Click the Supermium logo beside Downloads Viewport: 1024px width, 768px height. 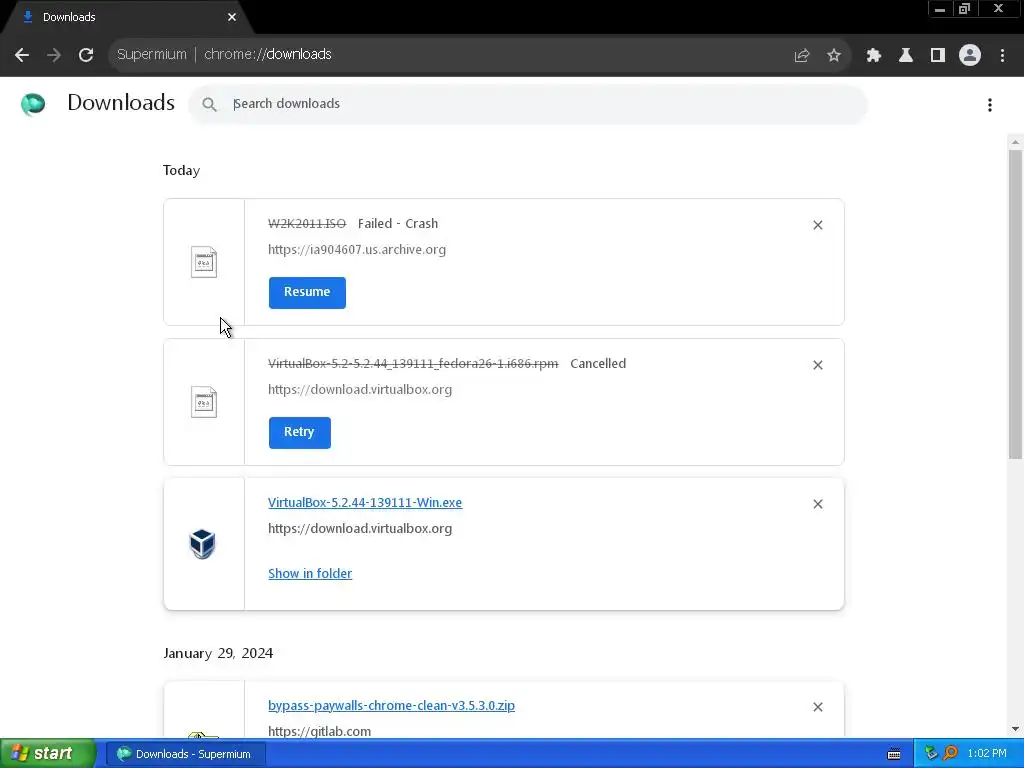tap(33, 104)
